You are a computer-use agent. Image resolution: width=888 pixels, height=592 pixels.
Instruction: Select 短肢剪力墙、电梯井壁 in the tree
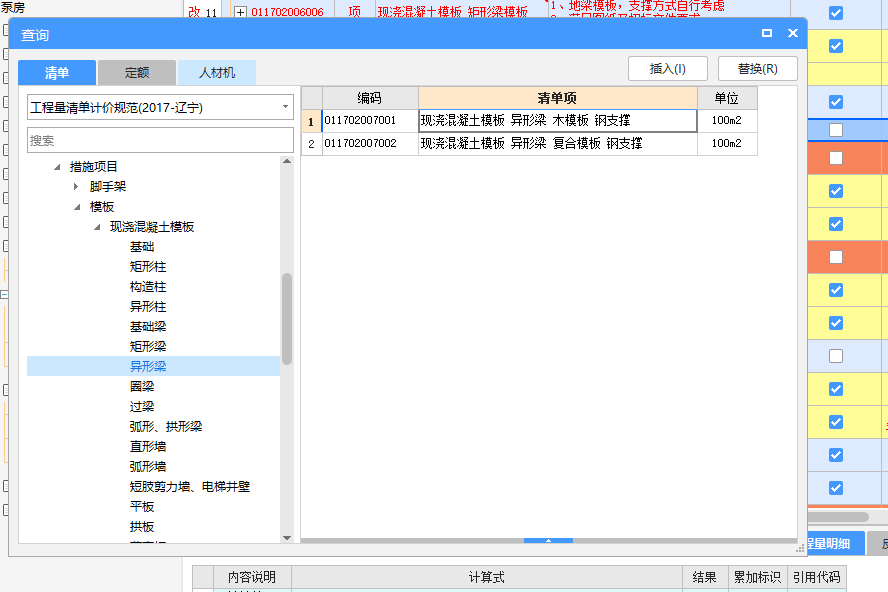190,486
